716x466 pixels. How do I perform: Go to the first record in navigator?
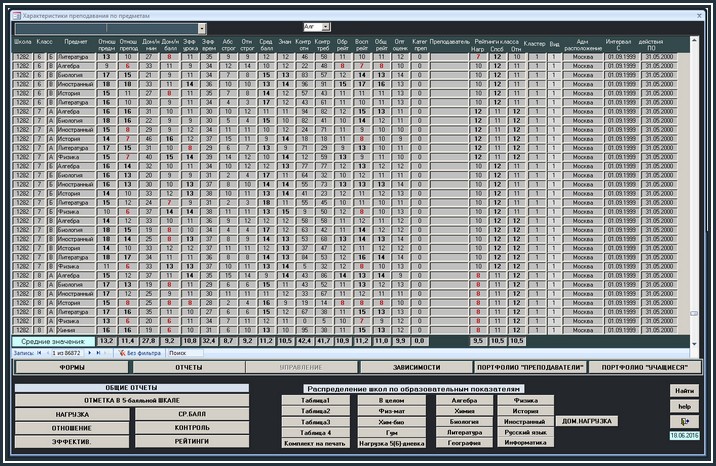point(39,353)
